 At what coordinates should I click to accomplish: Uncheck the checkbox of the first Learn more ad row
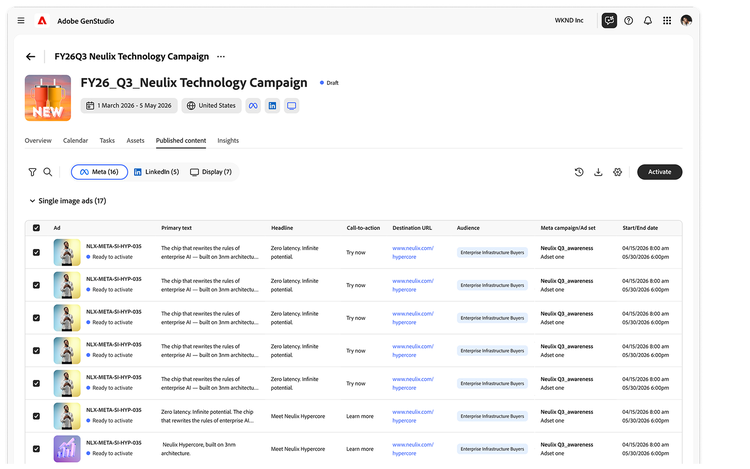[x=36, y=416]
